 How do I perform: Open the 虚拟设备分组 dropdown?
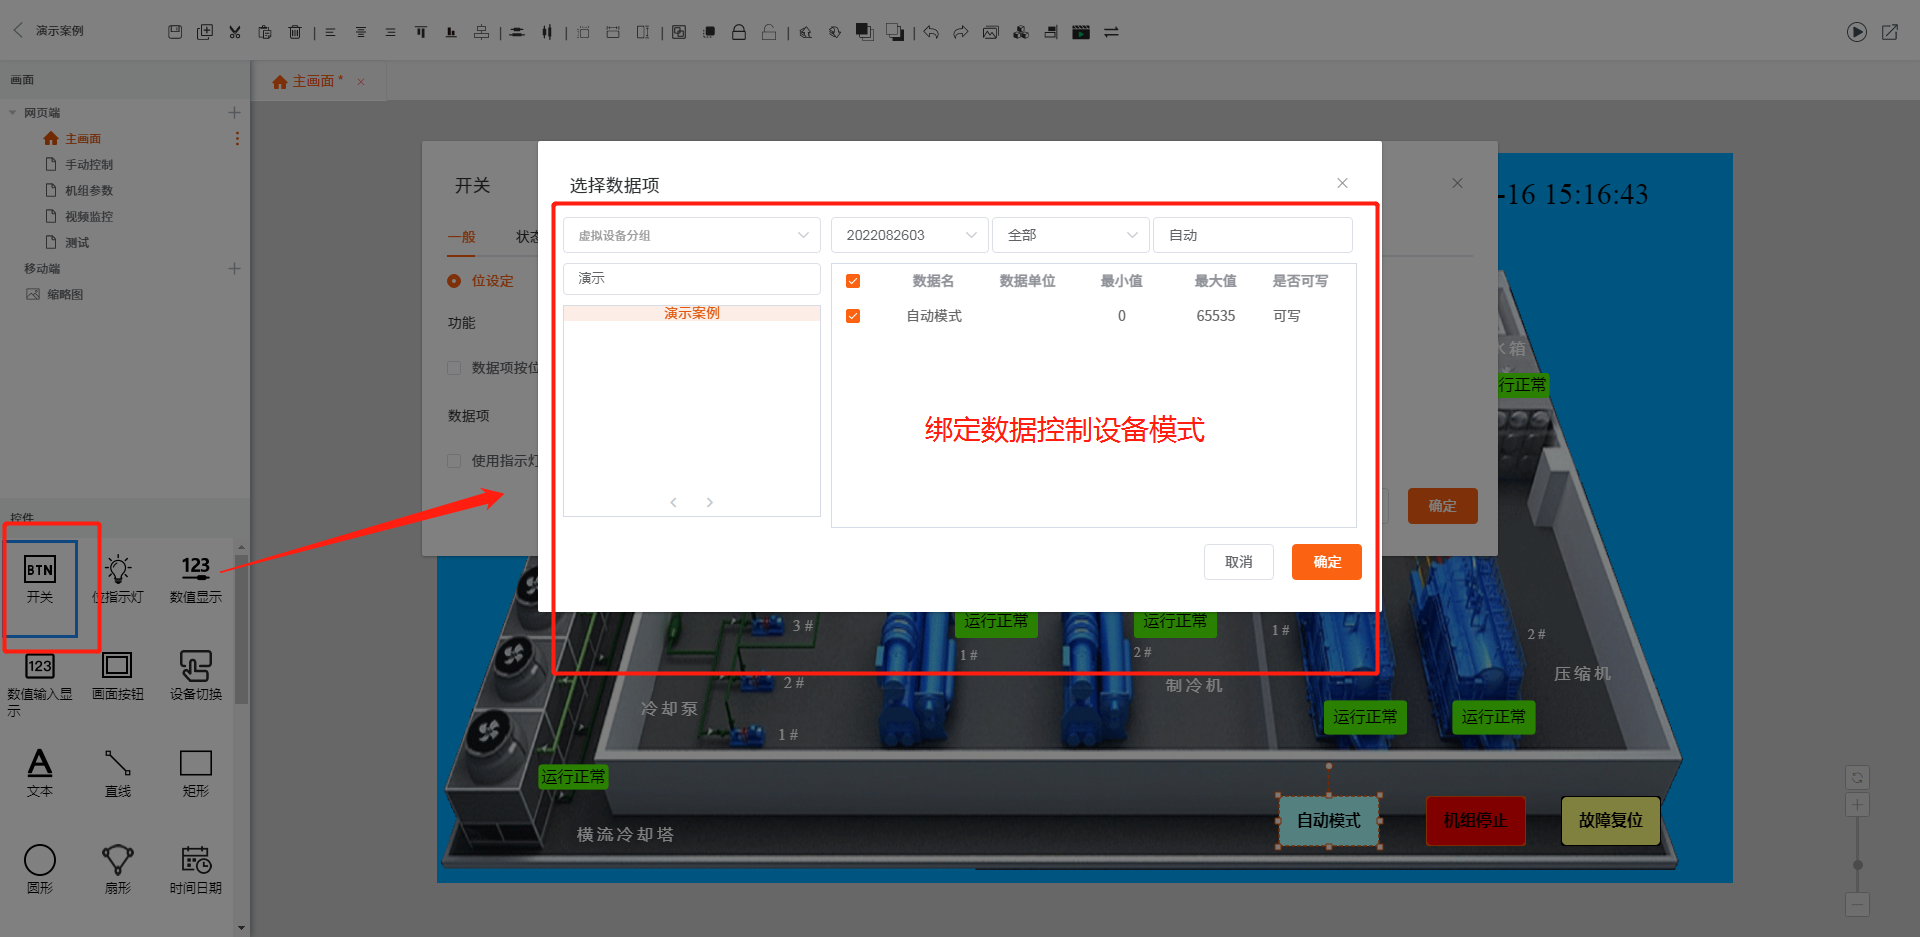[x=692, y=235]
